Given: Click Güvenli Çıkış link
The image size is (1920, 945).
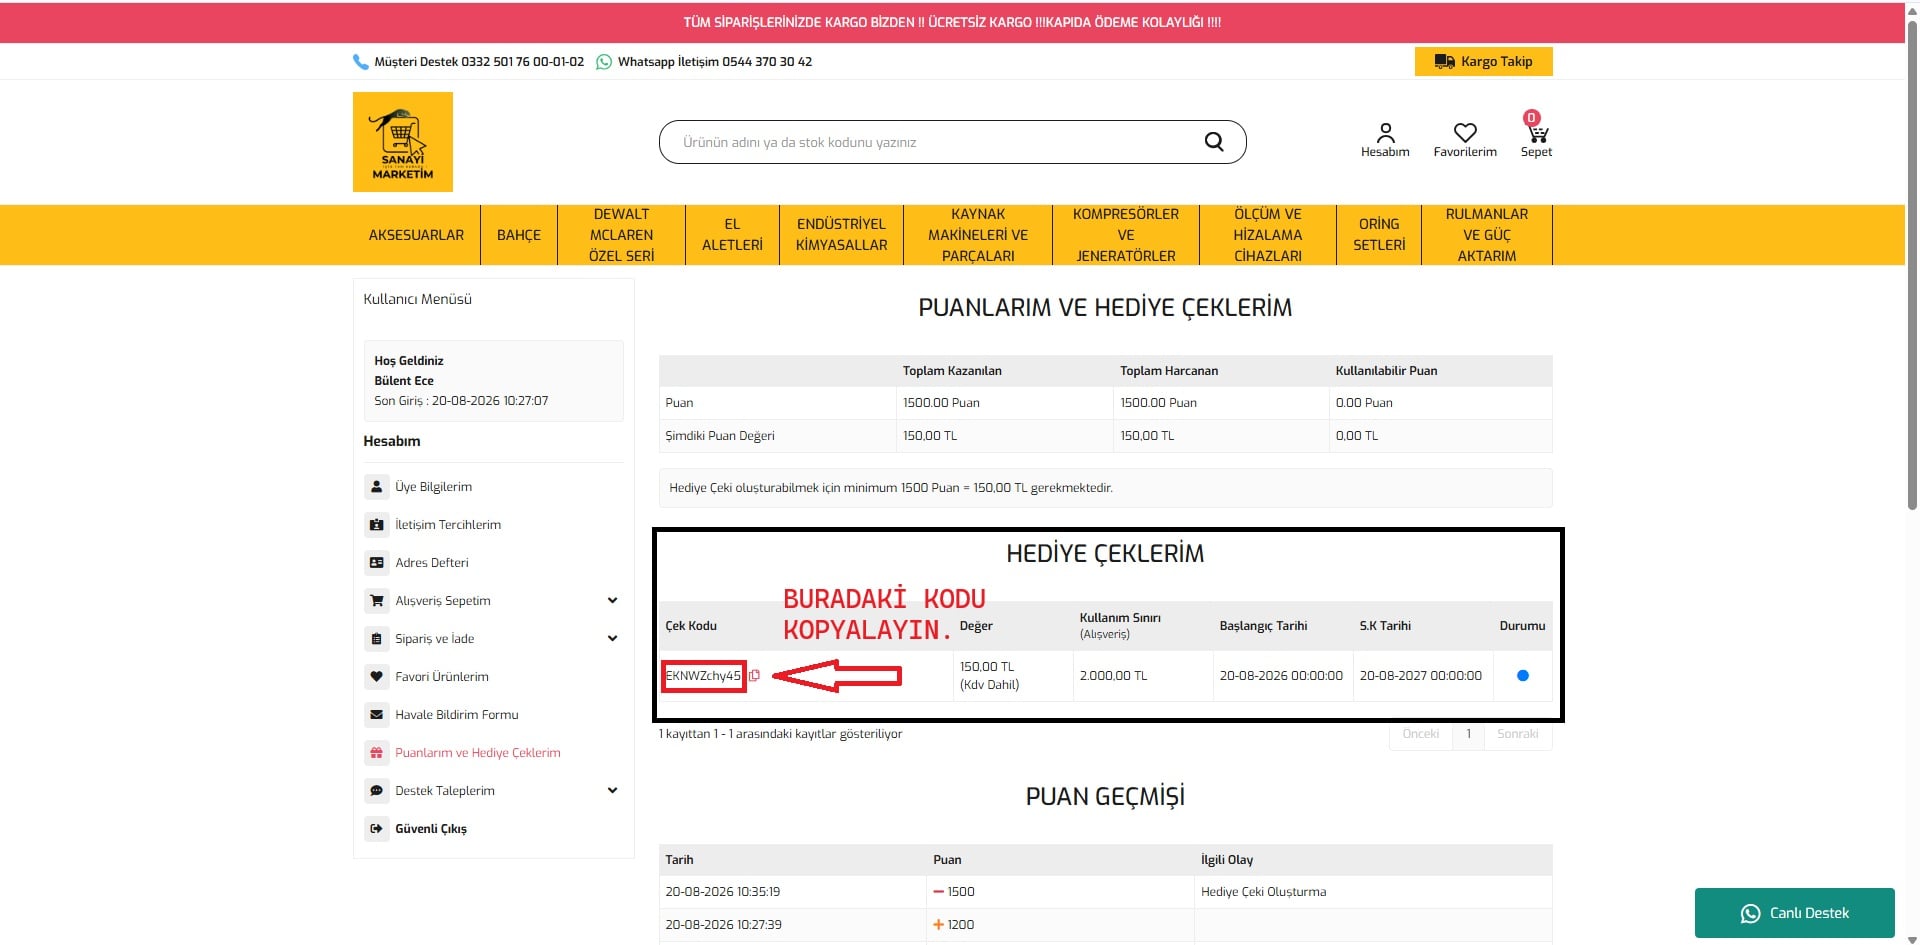Looking at the screenshot, I should [430, 829].
